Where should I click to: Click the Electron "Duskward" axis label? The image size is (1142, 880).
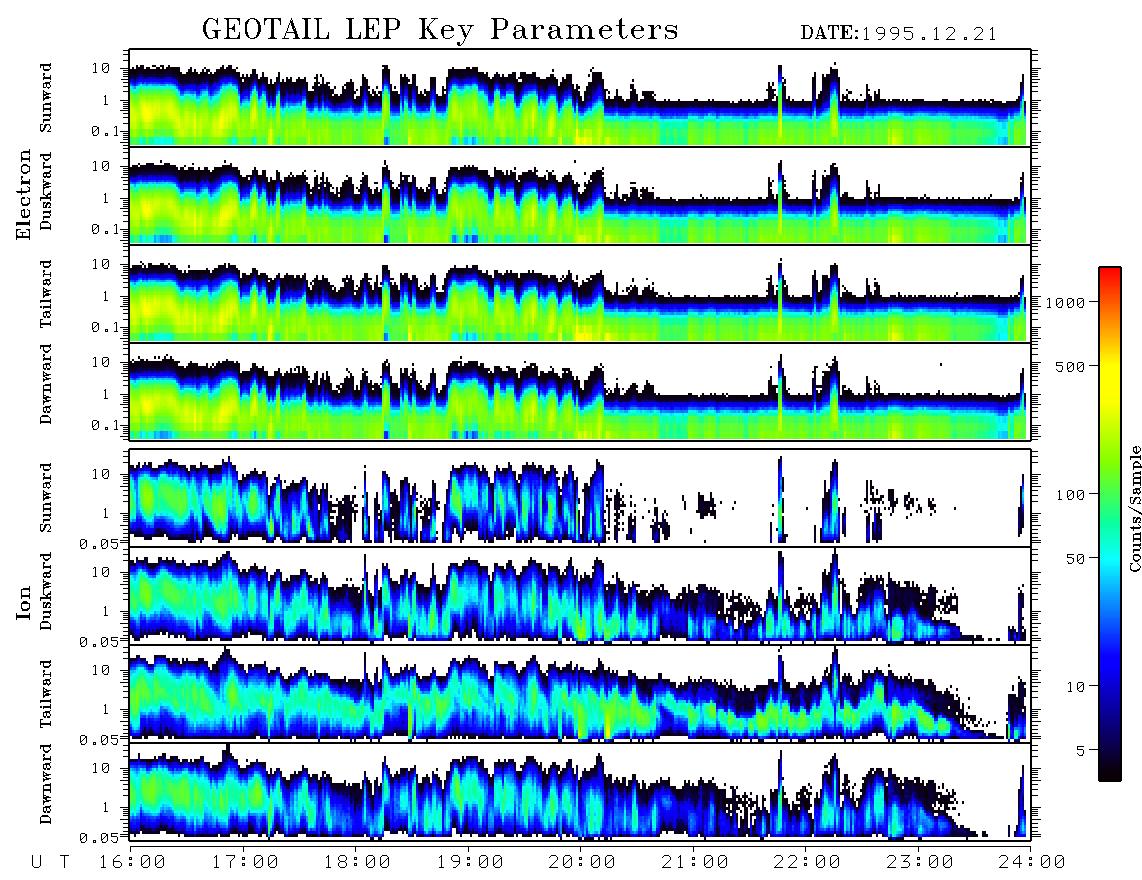tap(46, 192)
